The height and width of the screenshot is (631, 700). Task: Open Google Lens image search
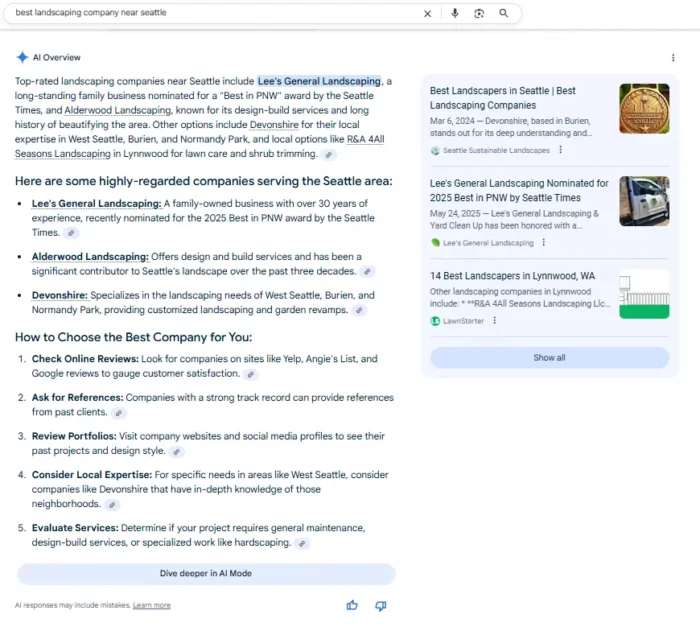[479, 14]
